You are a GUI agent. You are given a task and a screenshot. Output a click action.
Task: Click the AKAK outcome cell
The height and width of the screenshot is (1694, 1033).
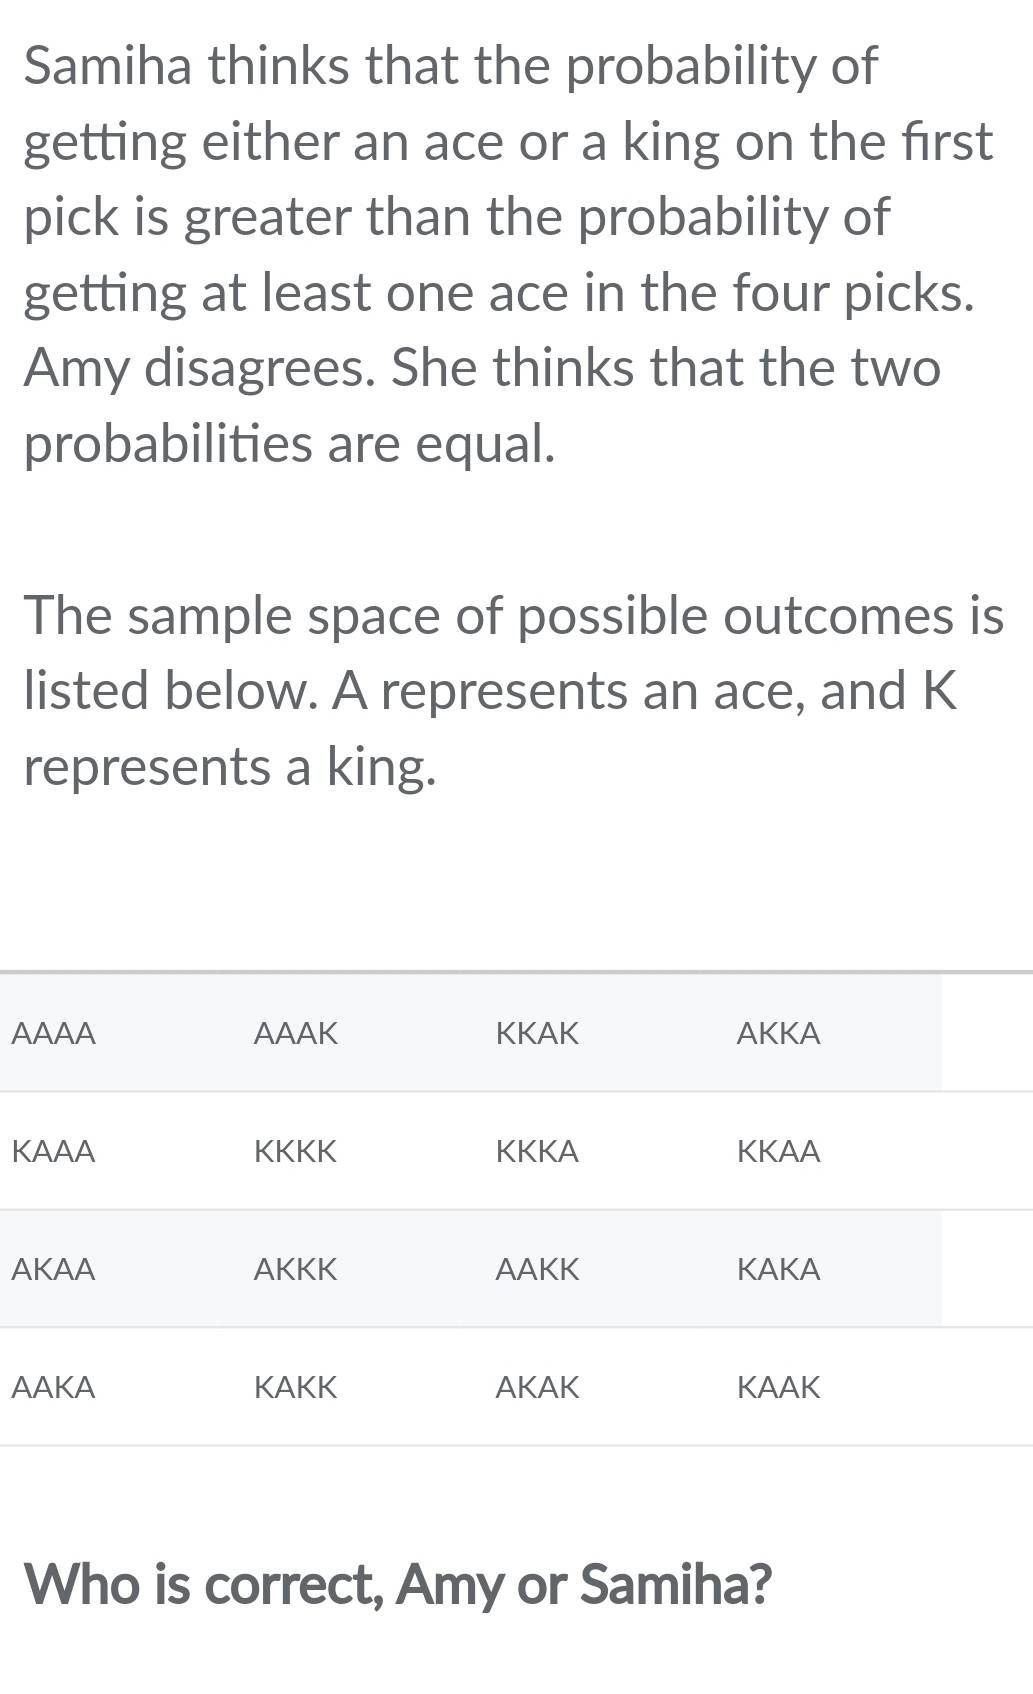click(x=537, y=1387)
